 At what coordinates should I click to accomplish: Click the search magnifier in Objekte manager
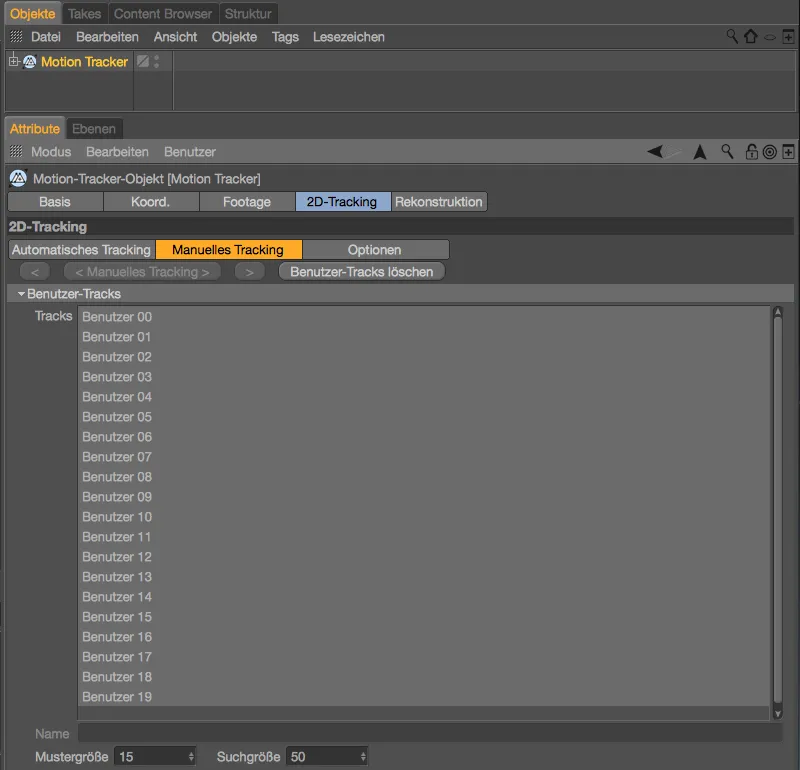coord(733,37)
